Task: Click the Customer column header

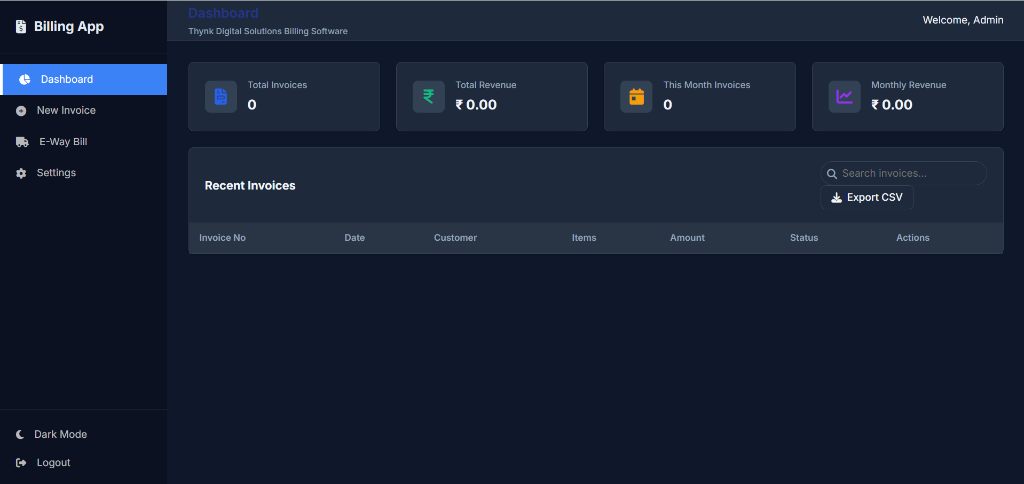Action: (x=455, y=238)
